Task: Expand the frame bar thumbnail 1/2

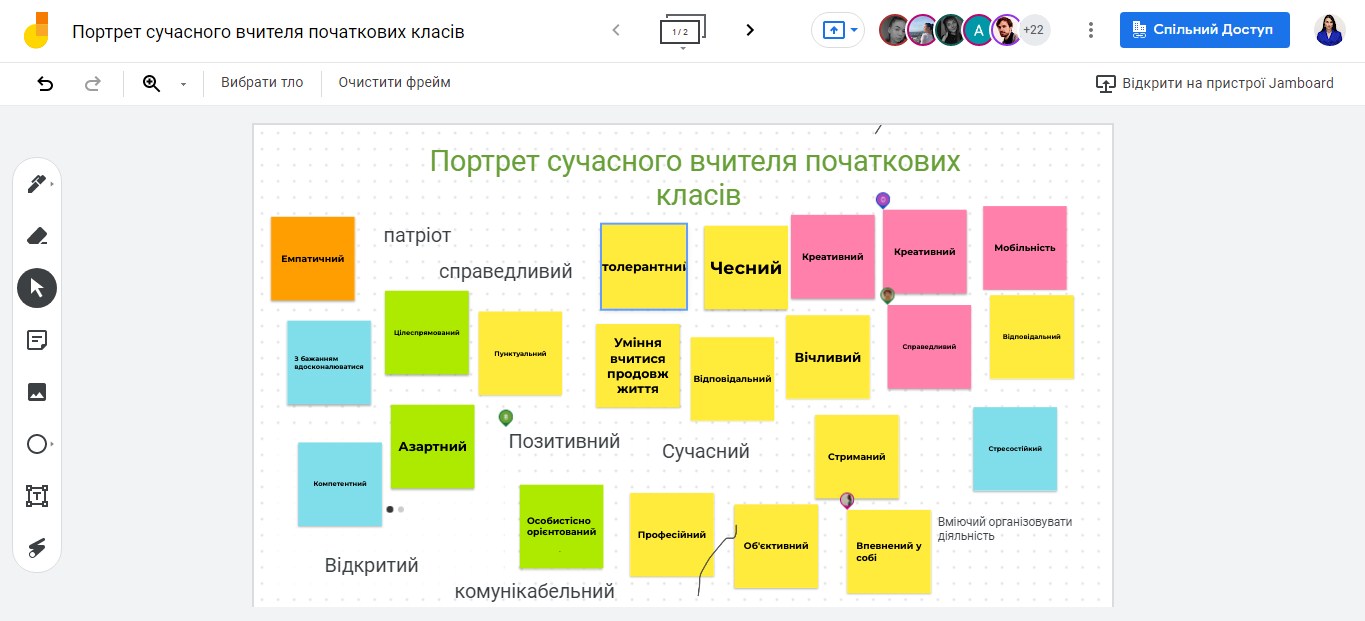Action: click(x=682, y=32)
